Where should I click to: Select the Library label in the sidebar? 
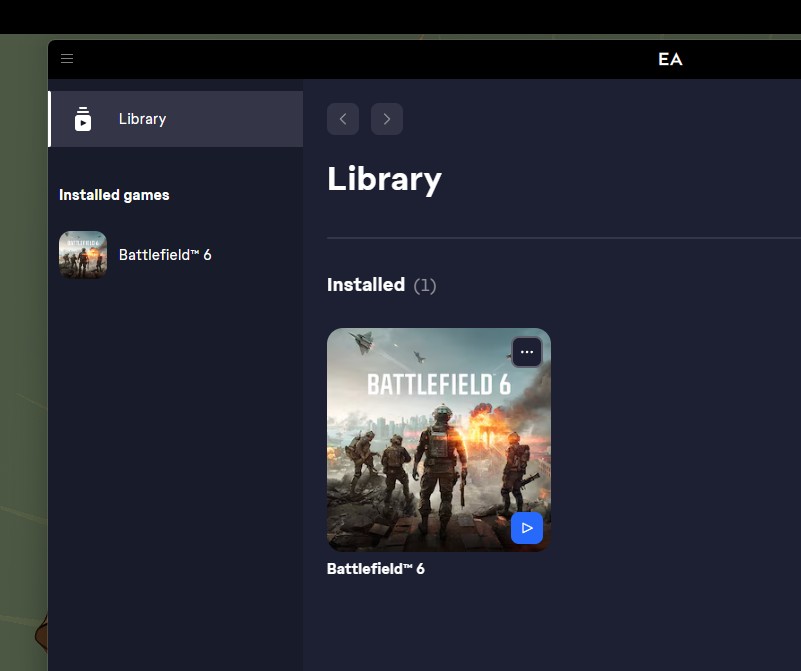click(143, 119)
